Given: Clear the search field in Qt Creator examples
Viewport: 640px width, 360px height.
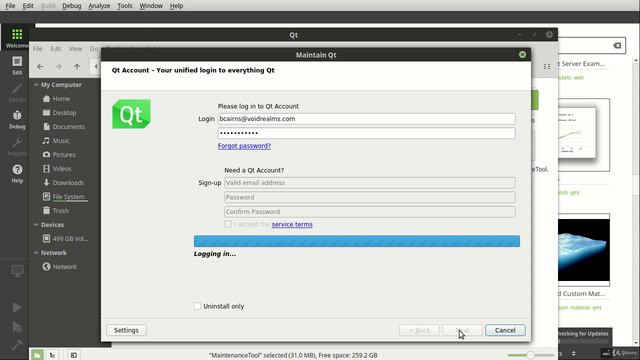Looking at the screenshot, I should [x=617, y=46].
